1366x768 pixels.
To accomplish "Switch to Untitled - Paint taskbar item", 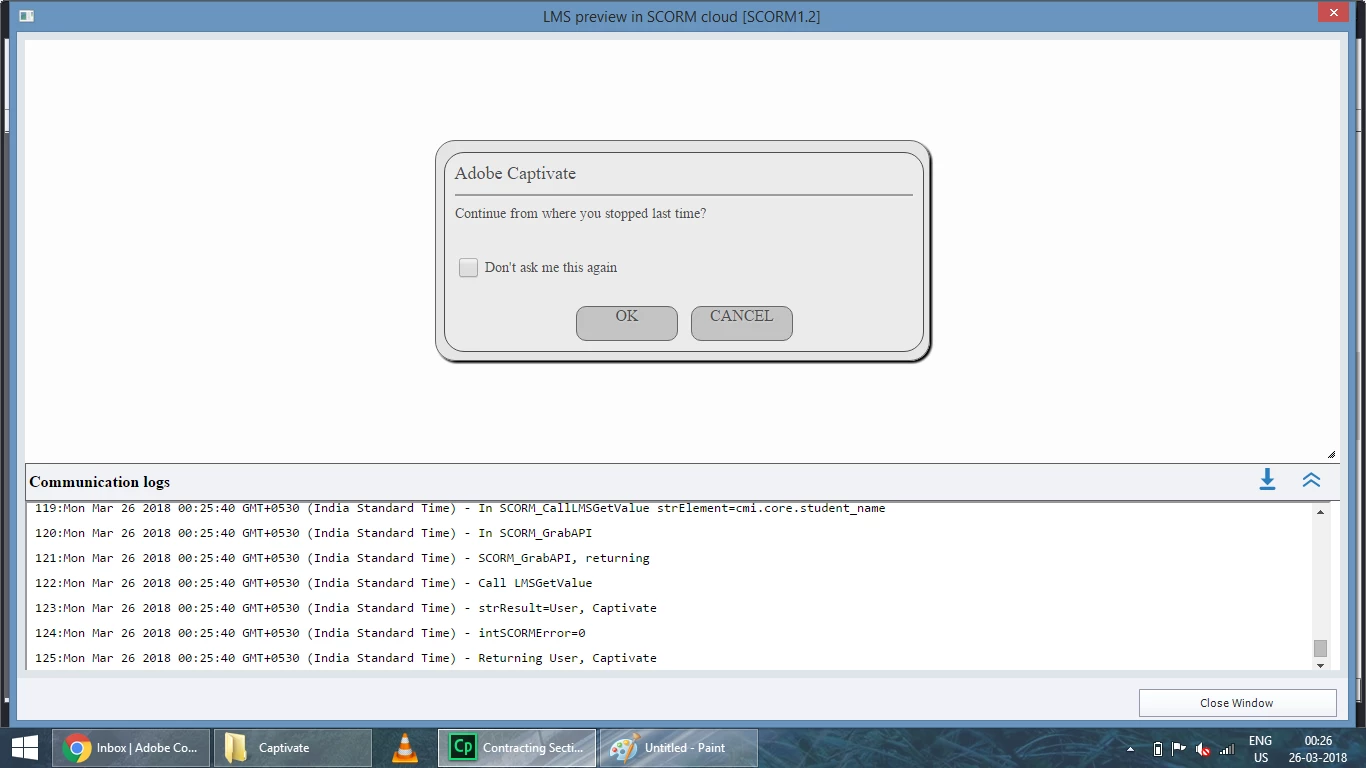I will click(x=678, y=748).
